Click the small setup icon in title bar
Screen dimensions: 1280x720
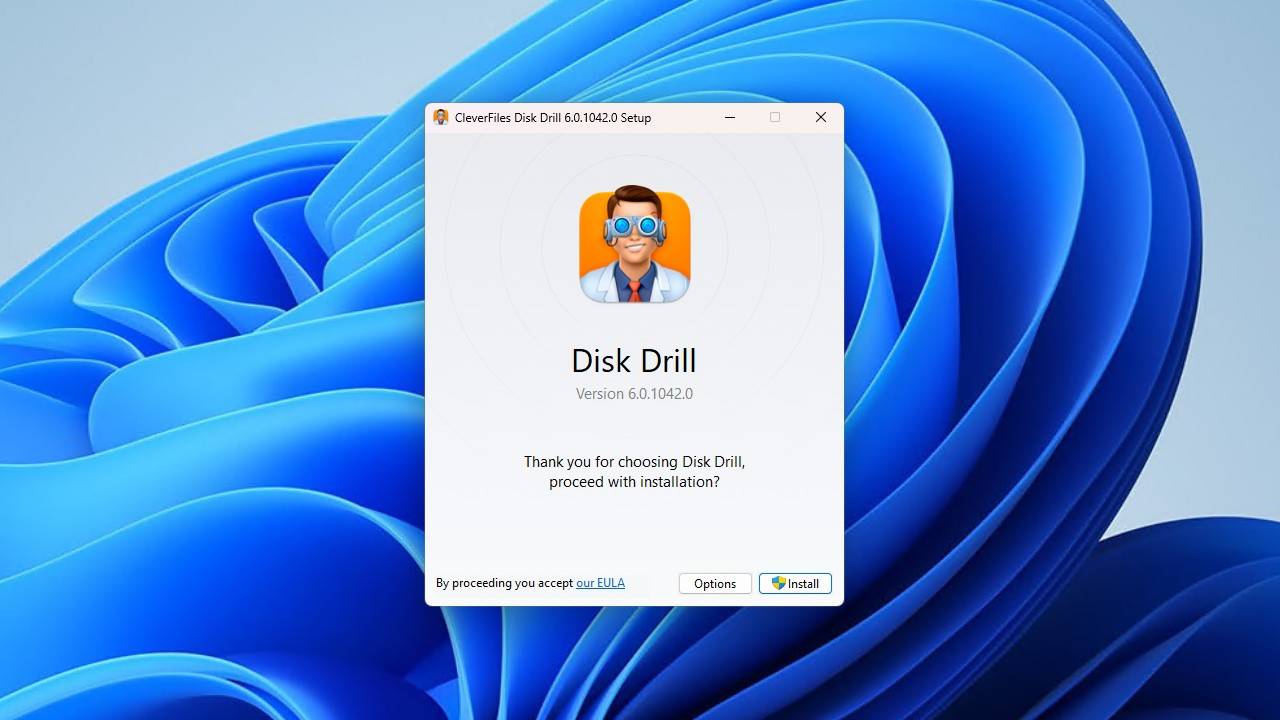pyautogui.click(x=441, y=117)
